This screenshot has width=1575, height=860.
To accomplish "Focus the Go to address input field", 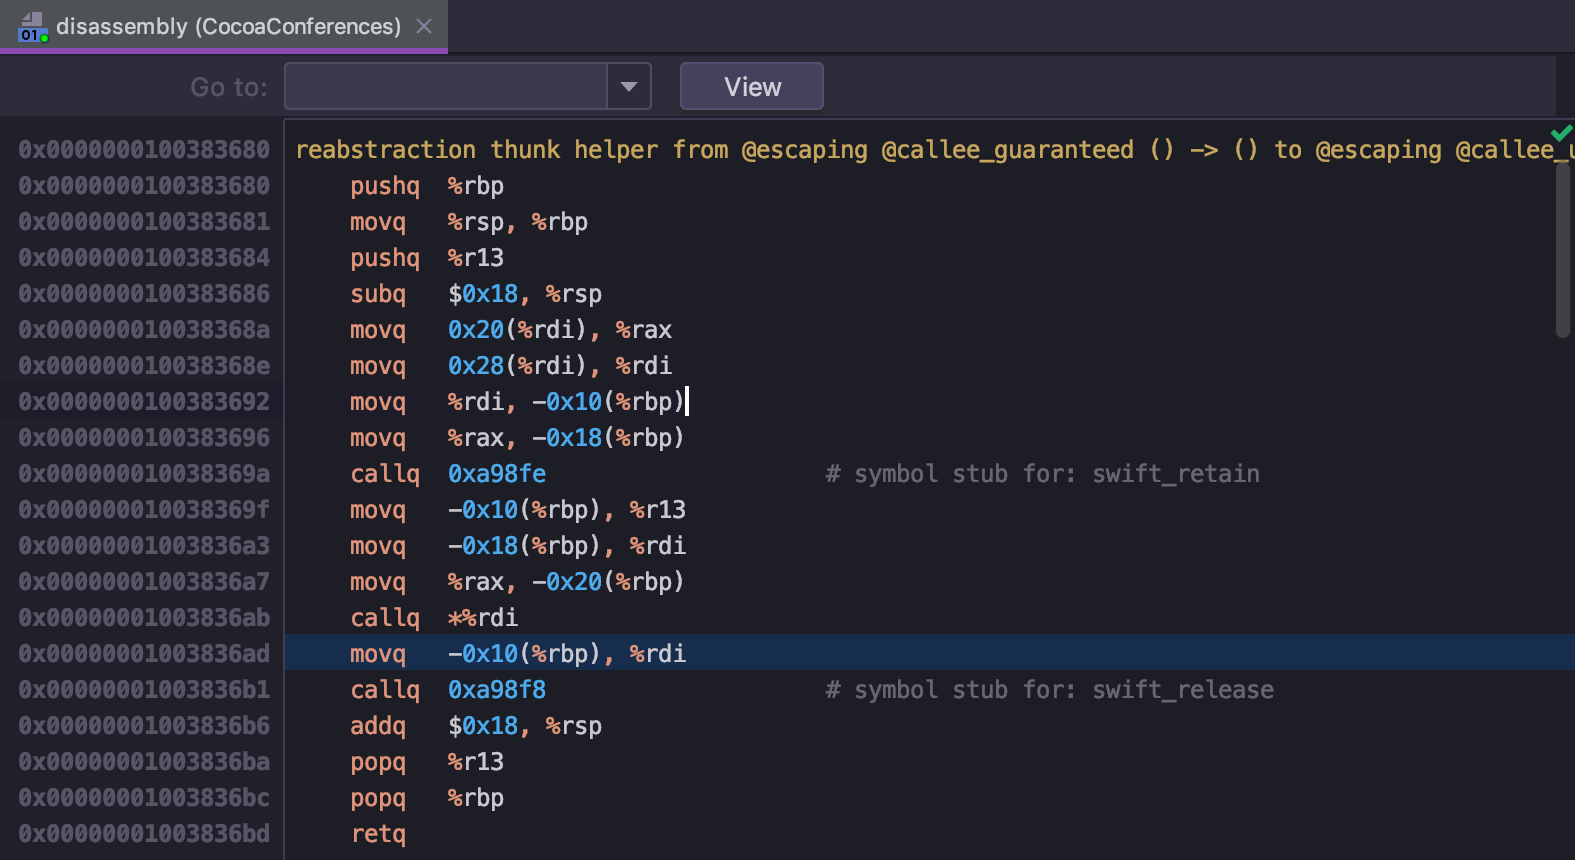I will point(446,86).
